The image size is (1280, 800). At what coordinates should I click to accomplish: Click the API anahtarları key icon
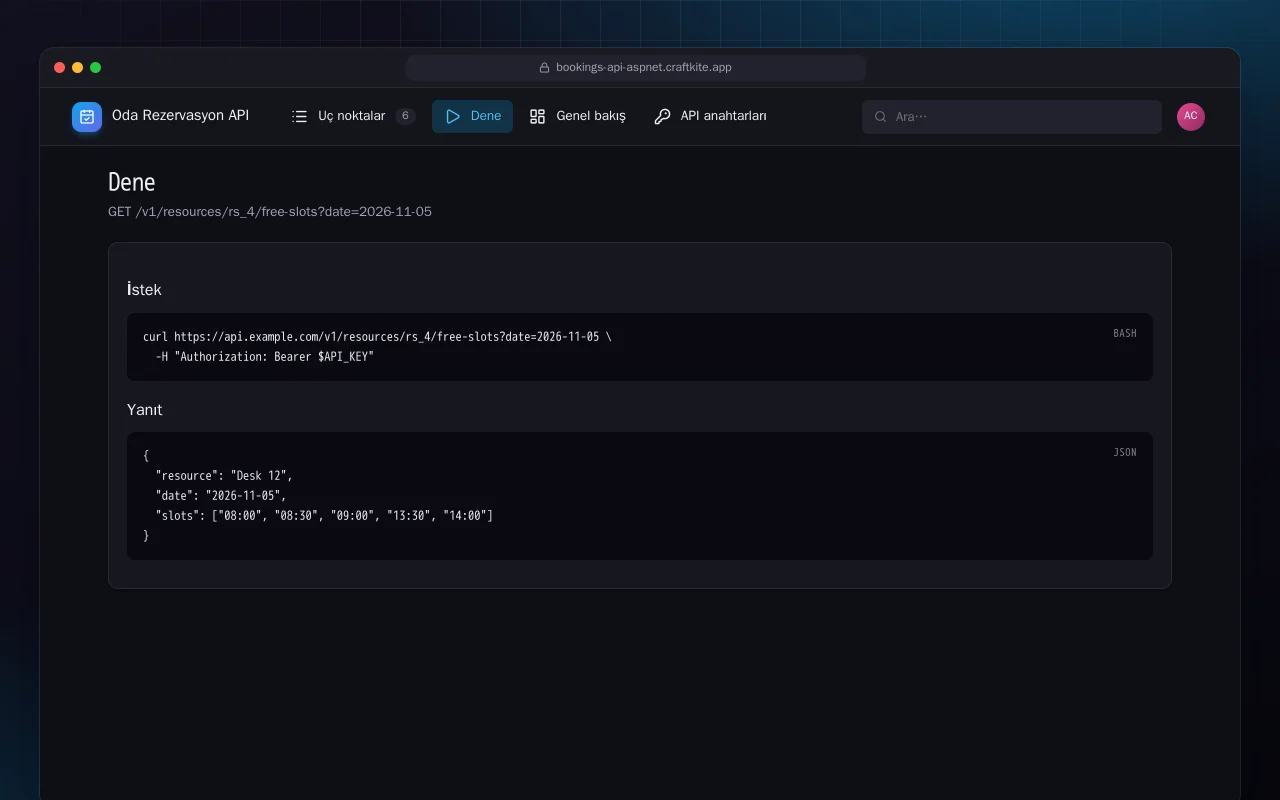click(662, 116)
